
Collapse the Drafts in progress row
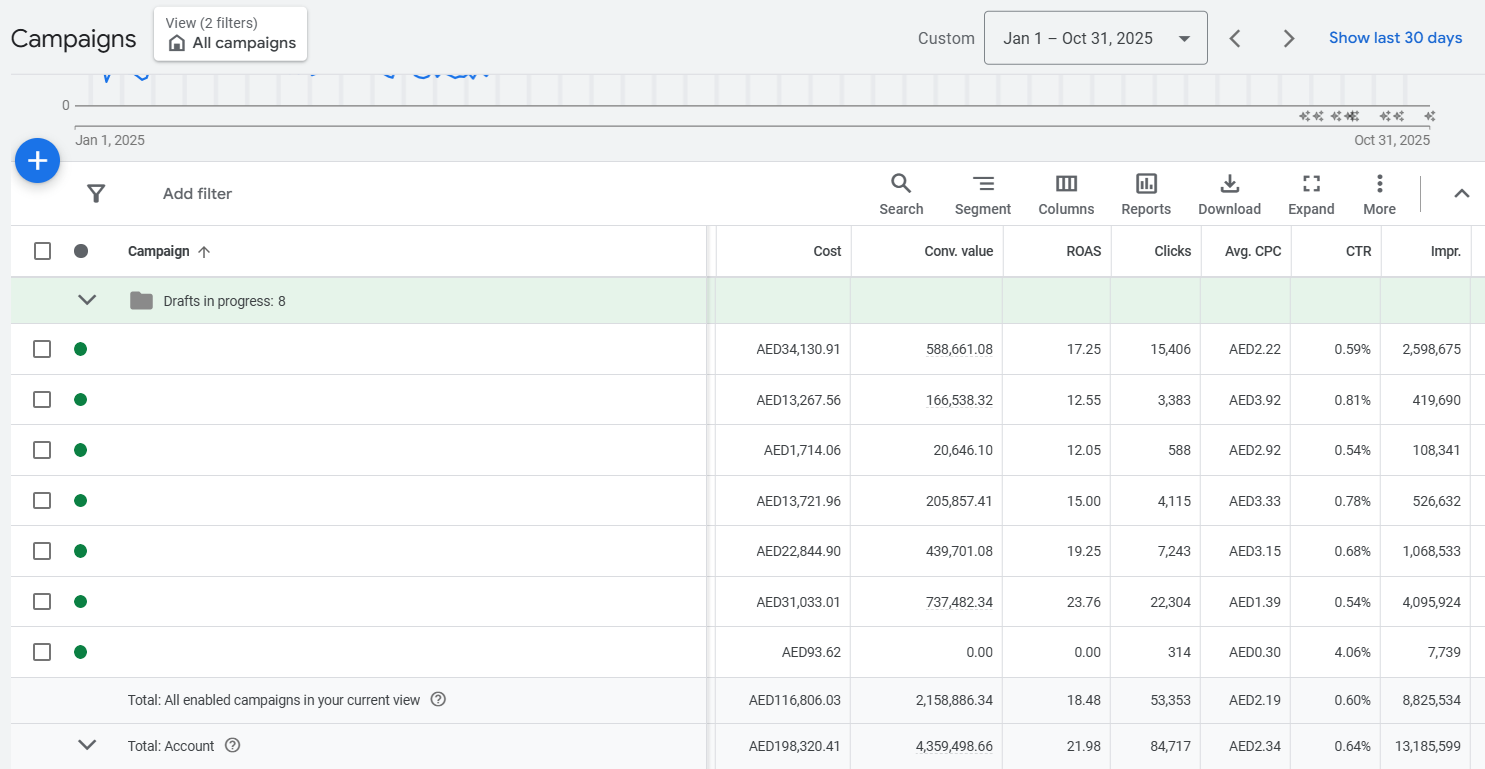tap(87, 300)
